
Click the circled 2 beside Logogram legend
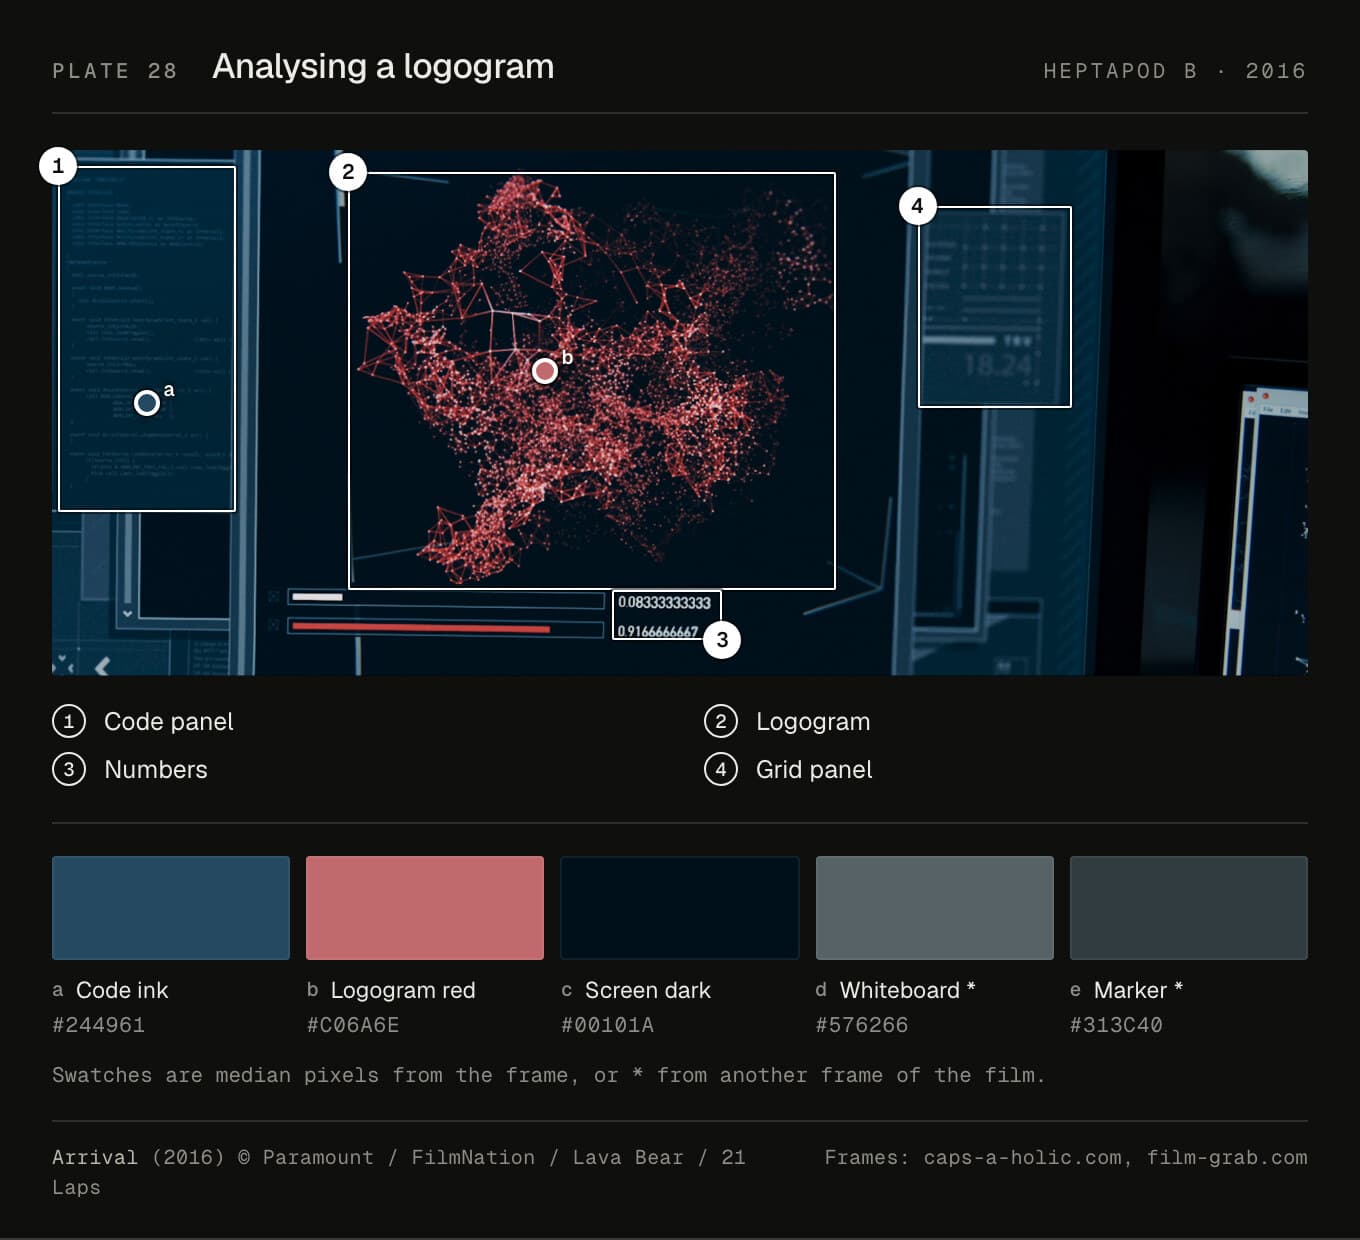(721, 721)
